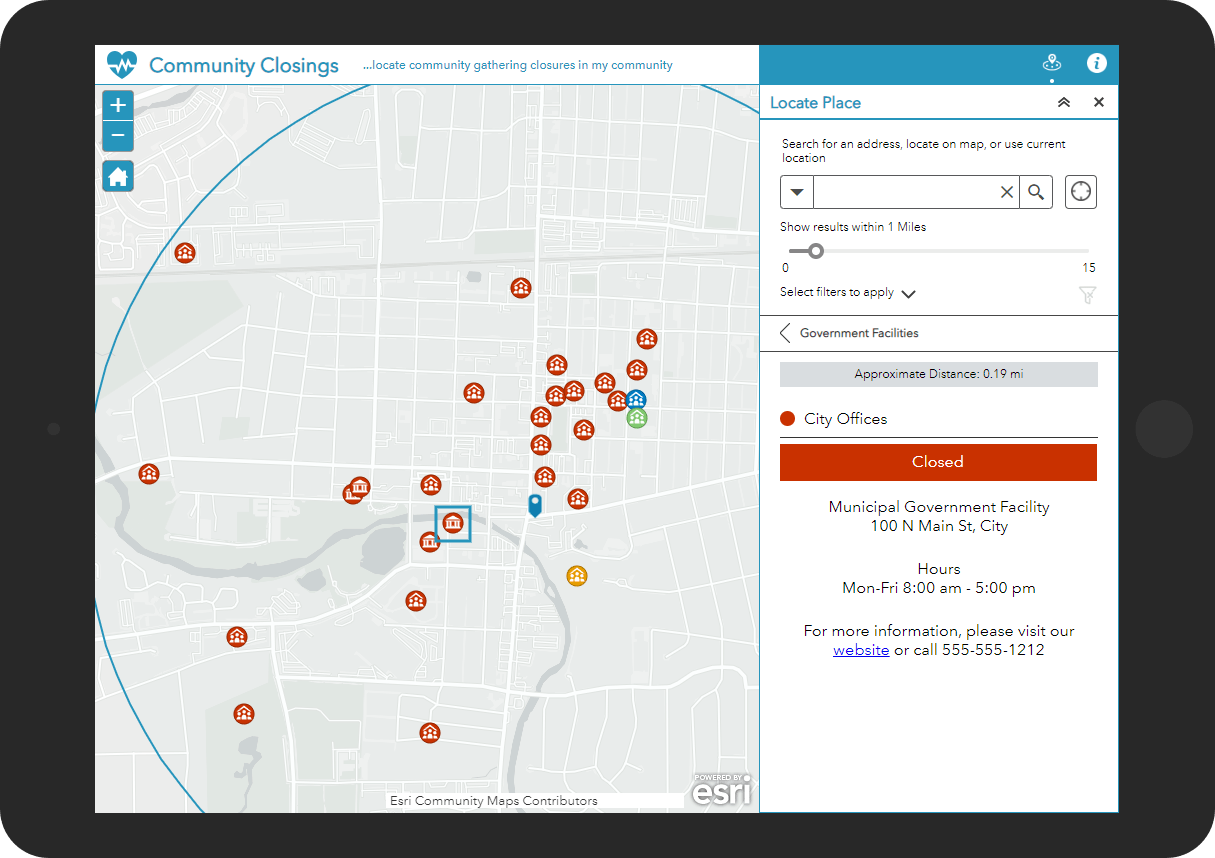The image size is (1215, 858).
Task: Adjust the search distance slider handle
Action: [x=815, y=251]
